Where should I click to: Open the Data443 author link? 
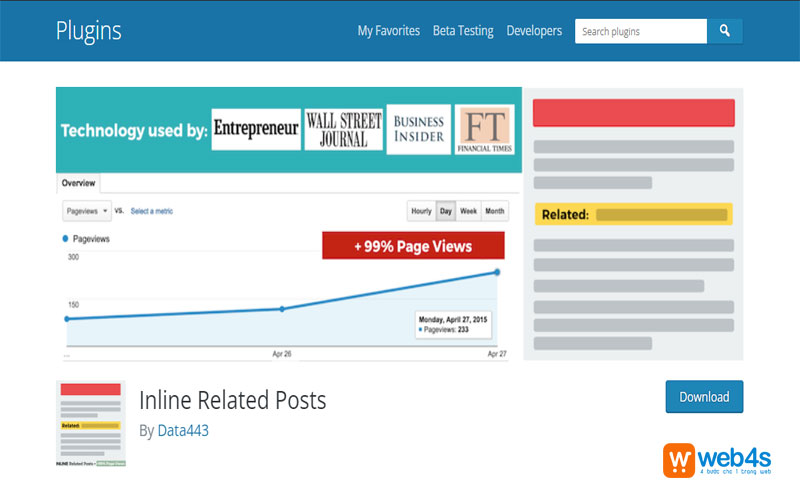pyautogui.click(x=182, y=431)
